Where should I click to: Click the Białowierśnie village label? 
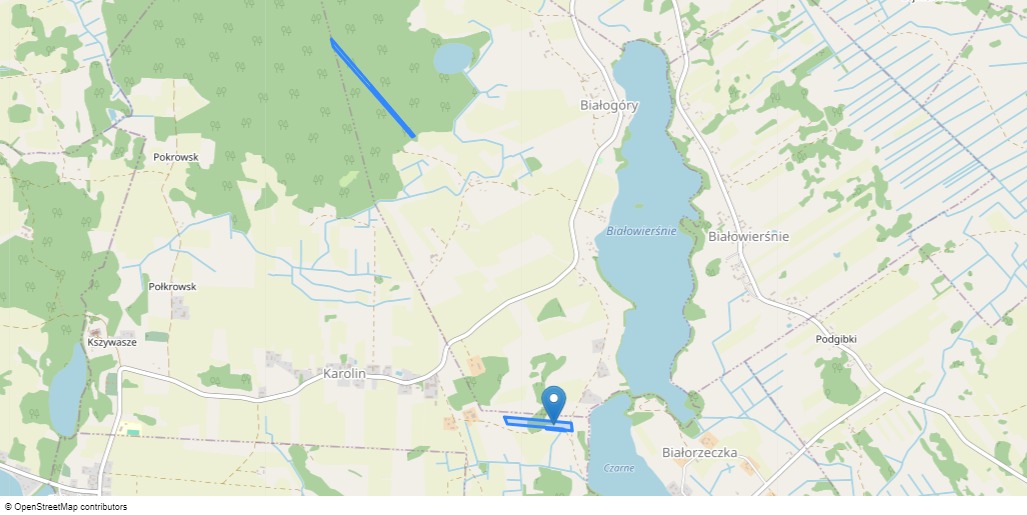coord(748,237)
